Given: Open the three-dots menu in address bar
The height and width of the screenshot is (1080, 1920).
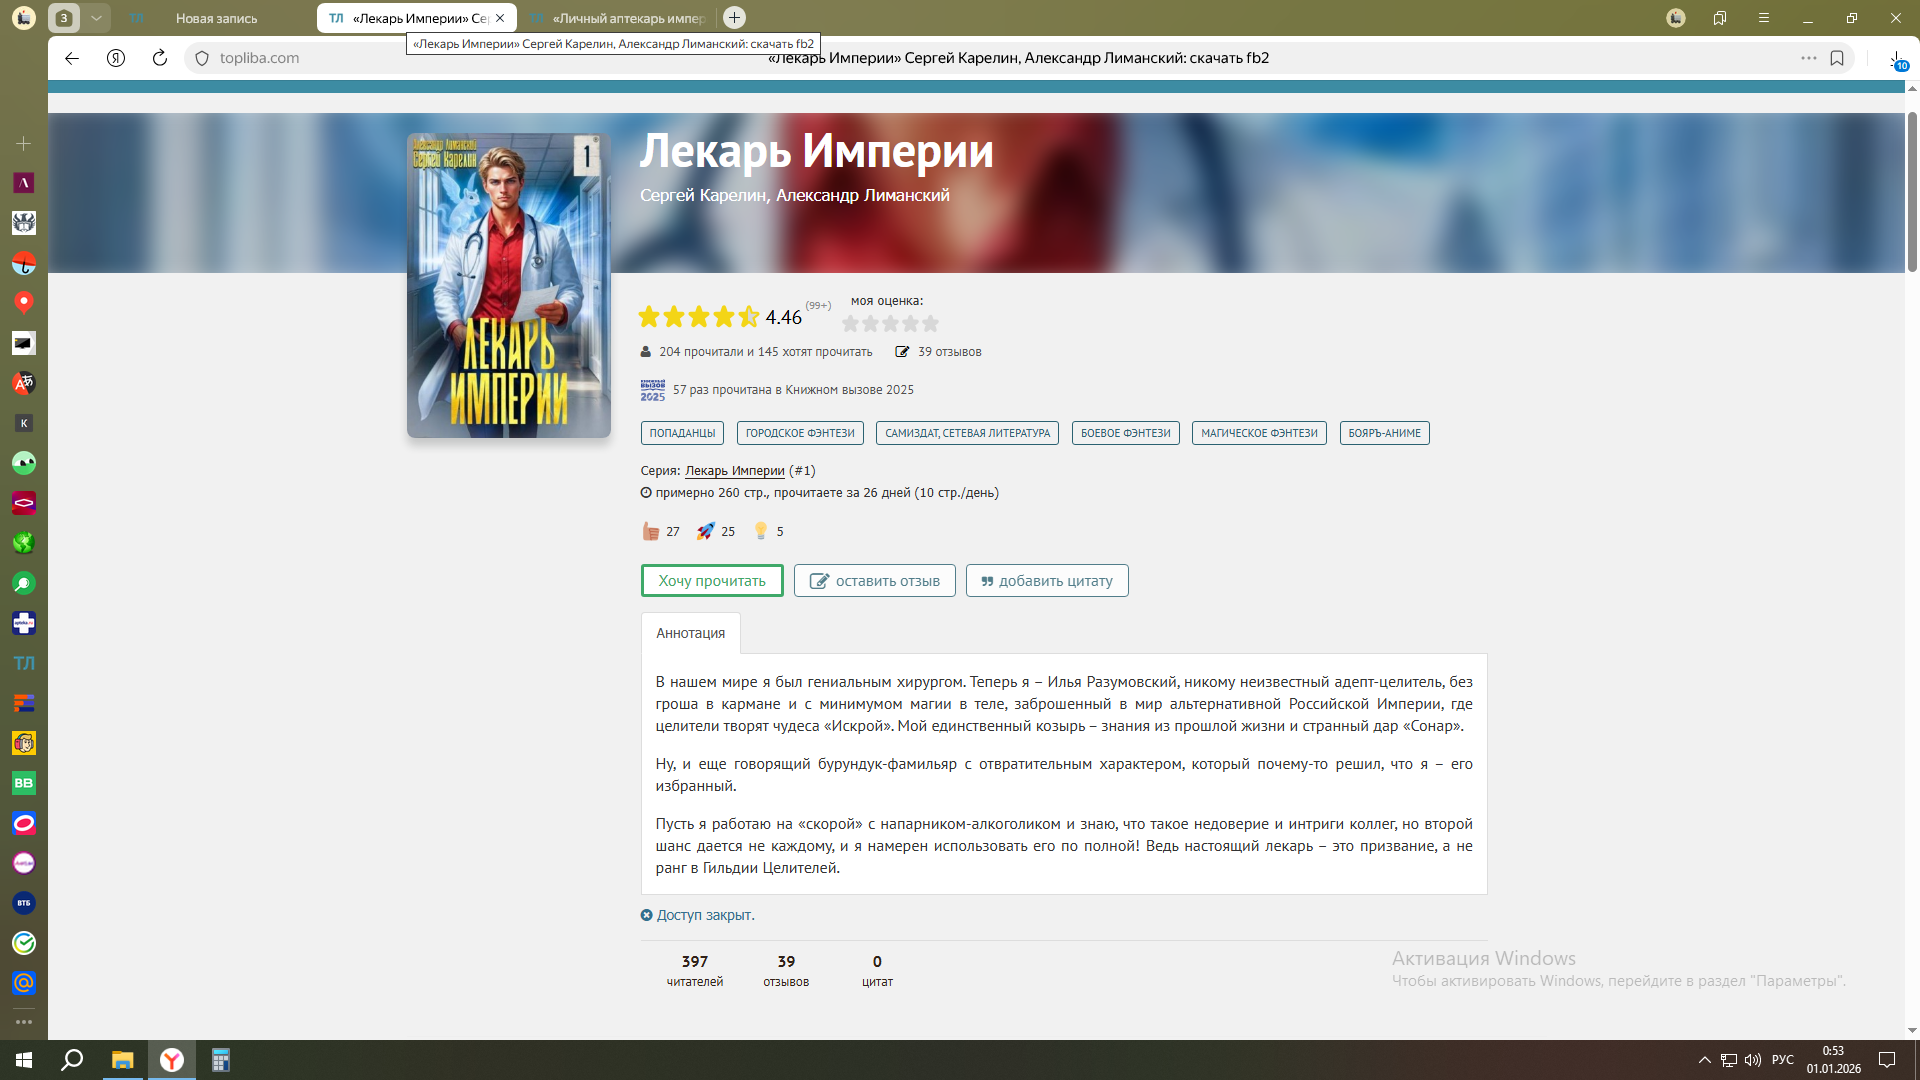Looking at the screenshot, I should click(1808, 58).
